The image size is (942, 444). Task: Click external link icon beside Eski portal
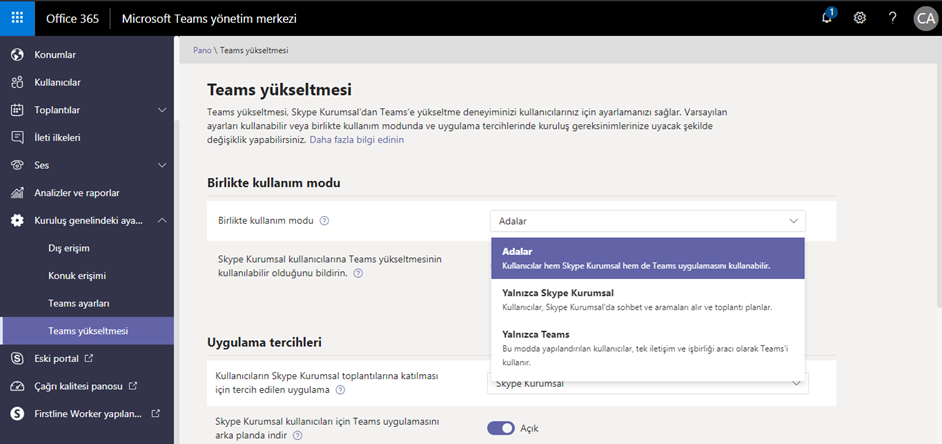click(90, 359)
